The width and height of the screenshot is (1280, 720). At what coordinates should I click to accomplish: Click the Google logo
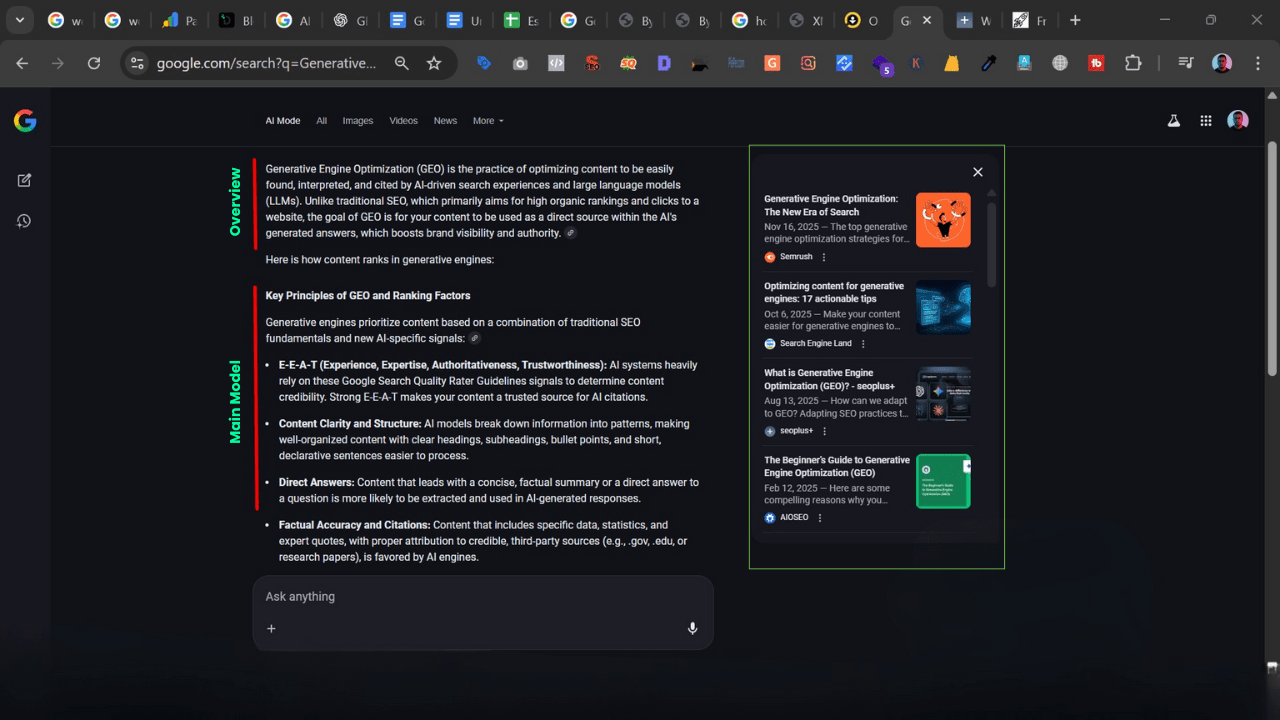[24, 120]
